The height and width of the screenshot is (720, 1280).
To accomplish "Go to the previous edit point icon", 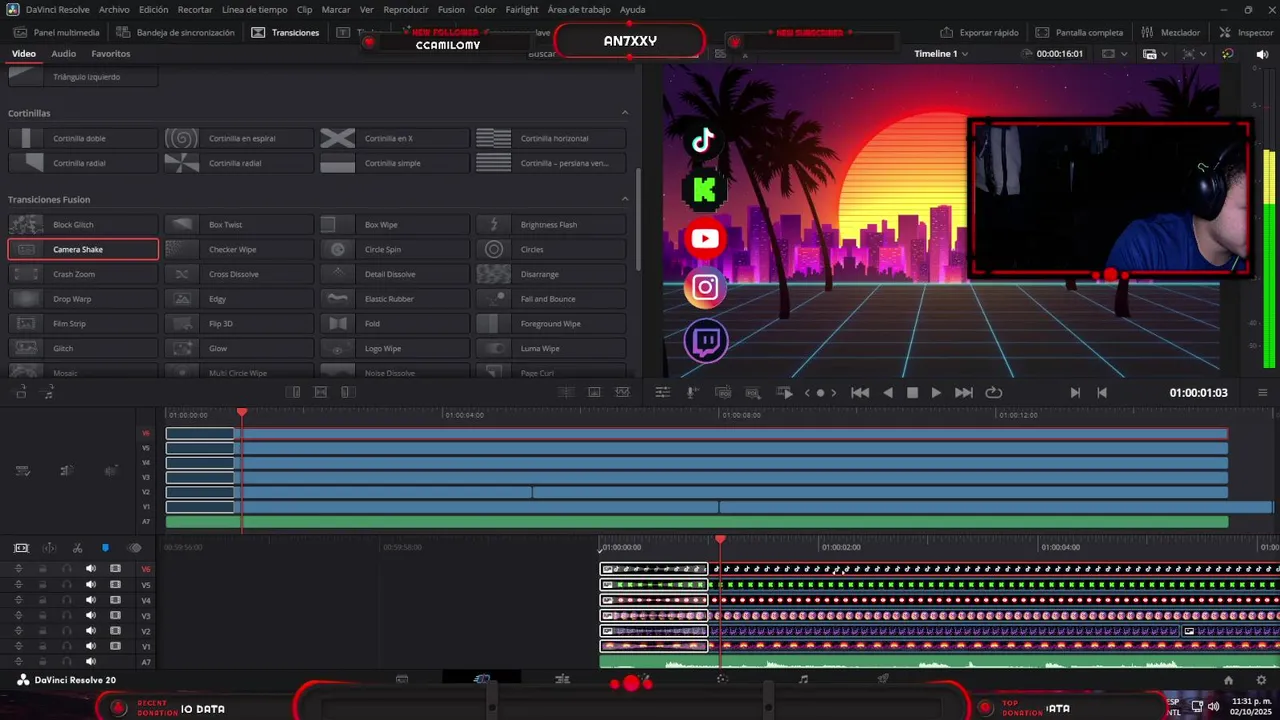I will pyautogui.click(x=1102, y=393).
